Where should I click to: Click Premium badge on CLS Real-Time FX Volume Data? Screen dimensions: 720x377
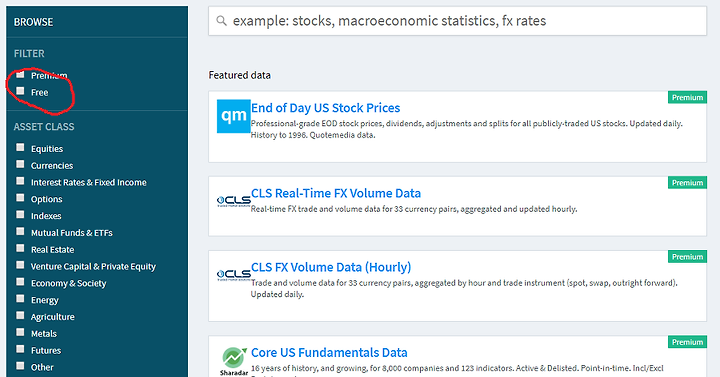pyautogui.click(x=687, y=183)
